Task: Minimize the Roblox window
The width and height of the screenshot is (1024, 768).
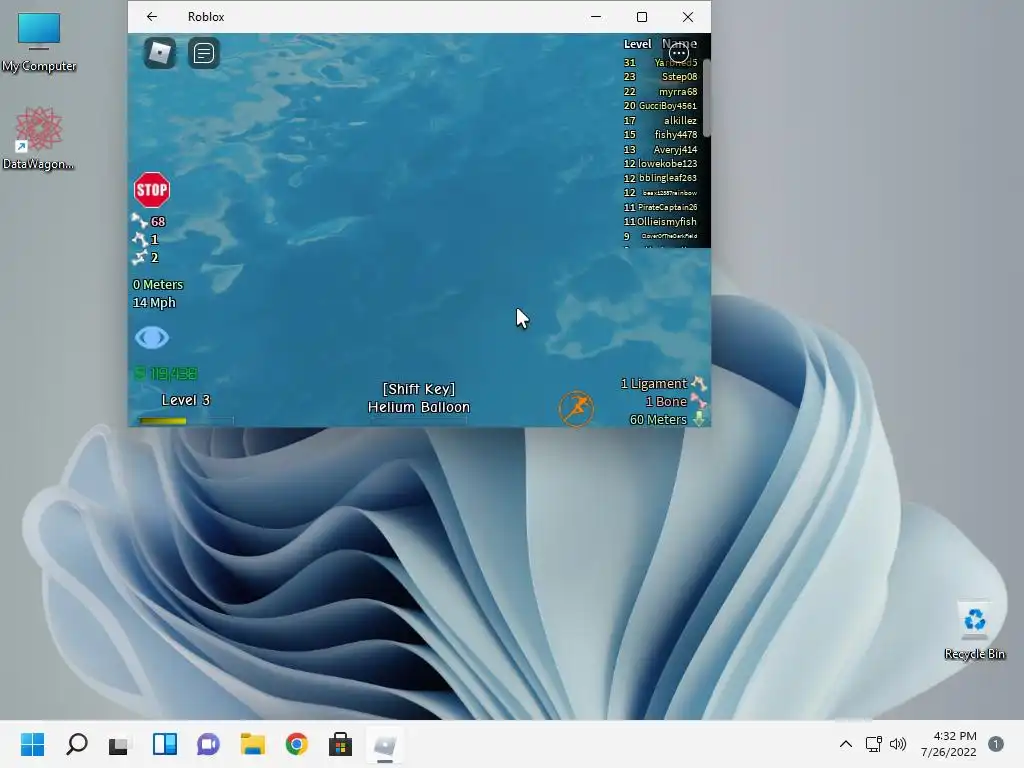Action: pyautogui.click(x=596, y=17)
